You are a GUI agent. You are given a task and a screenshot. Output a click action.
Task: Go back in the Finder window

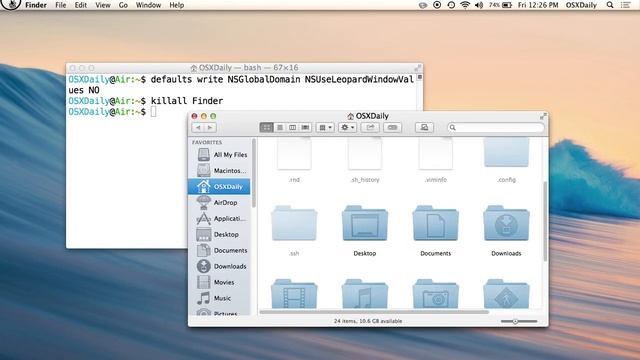[198, 128]
